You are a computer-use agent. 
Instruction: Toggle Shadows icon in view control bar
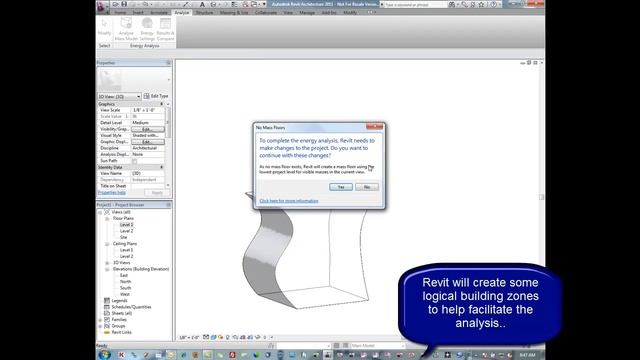point(228,337)
